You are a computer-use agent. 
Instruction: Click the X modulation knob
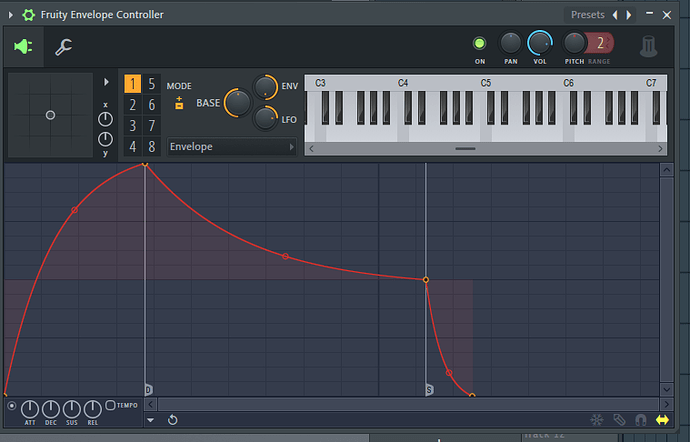[x=105, y=119]
